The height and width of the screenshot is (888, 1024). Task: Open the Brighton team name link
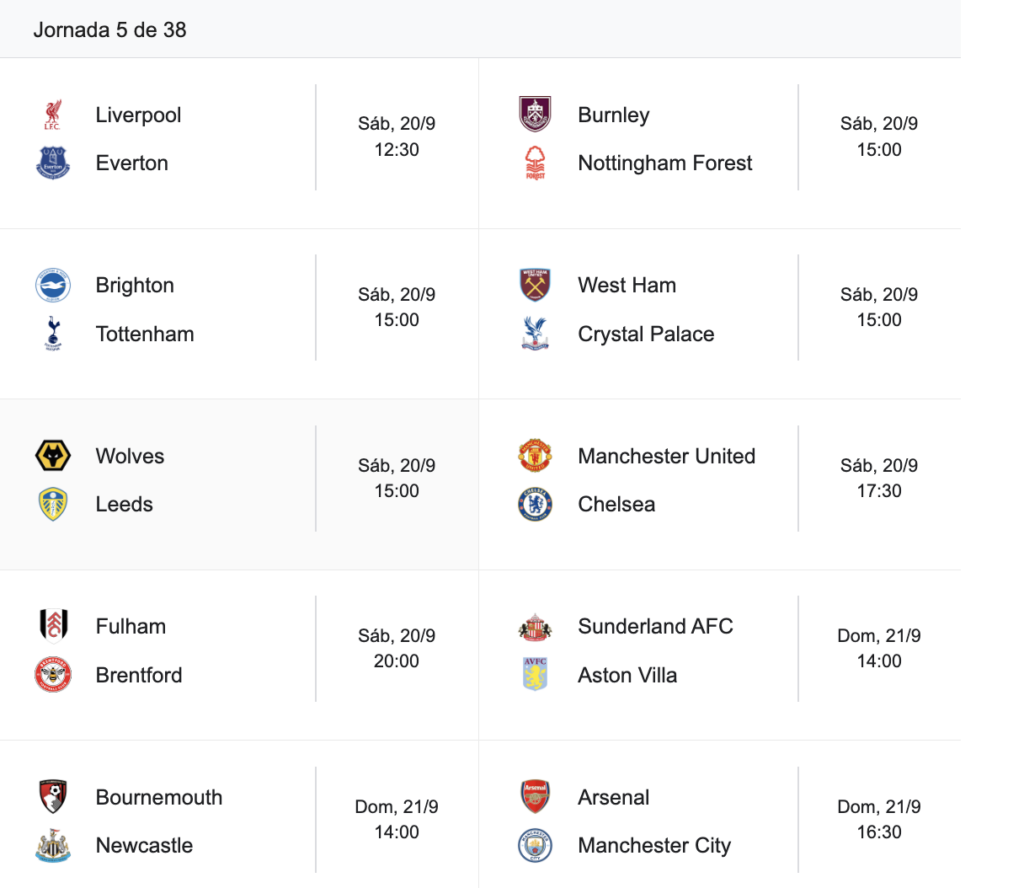(x=135, y=285)
